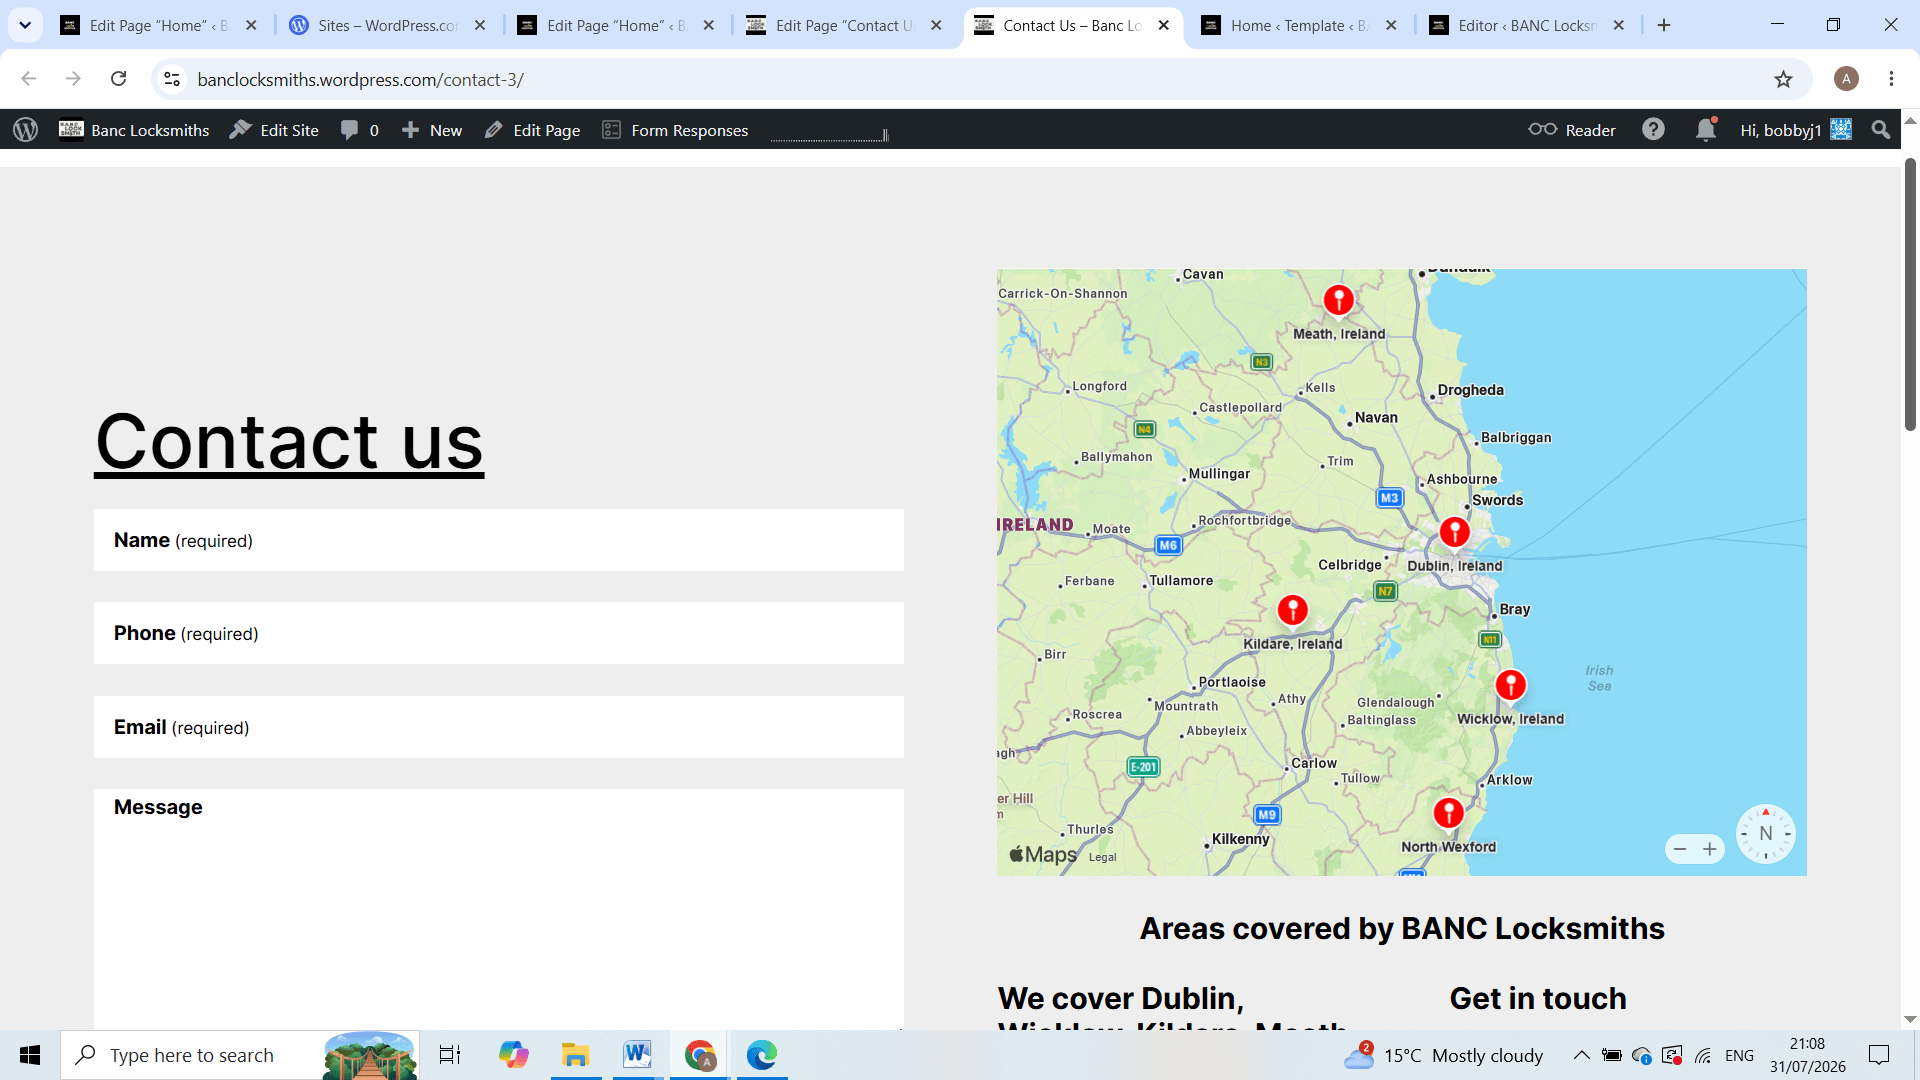Viewport: 1920px width, 1080px height.
Task: Open Form Responses
Action: tap(675, 130)
